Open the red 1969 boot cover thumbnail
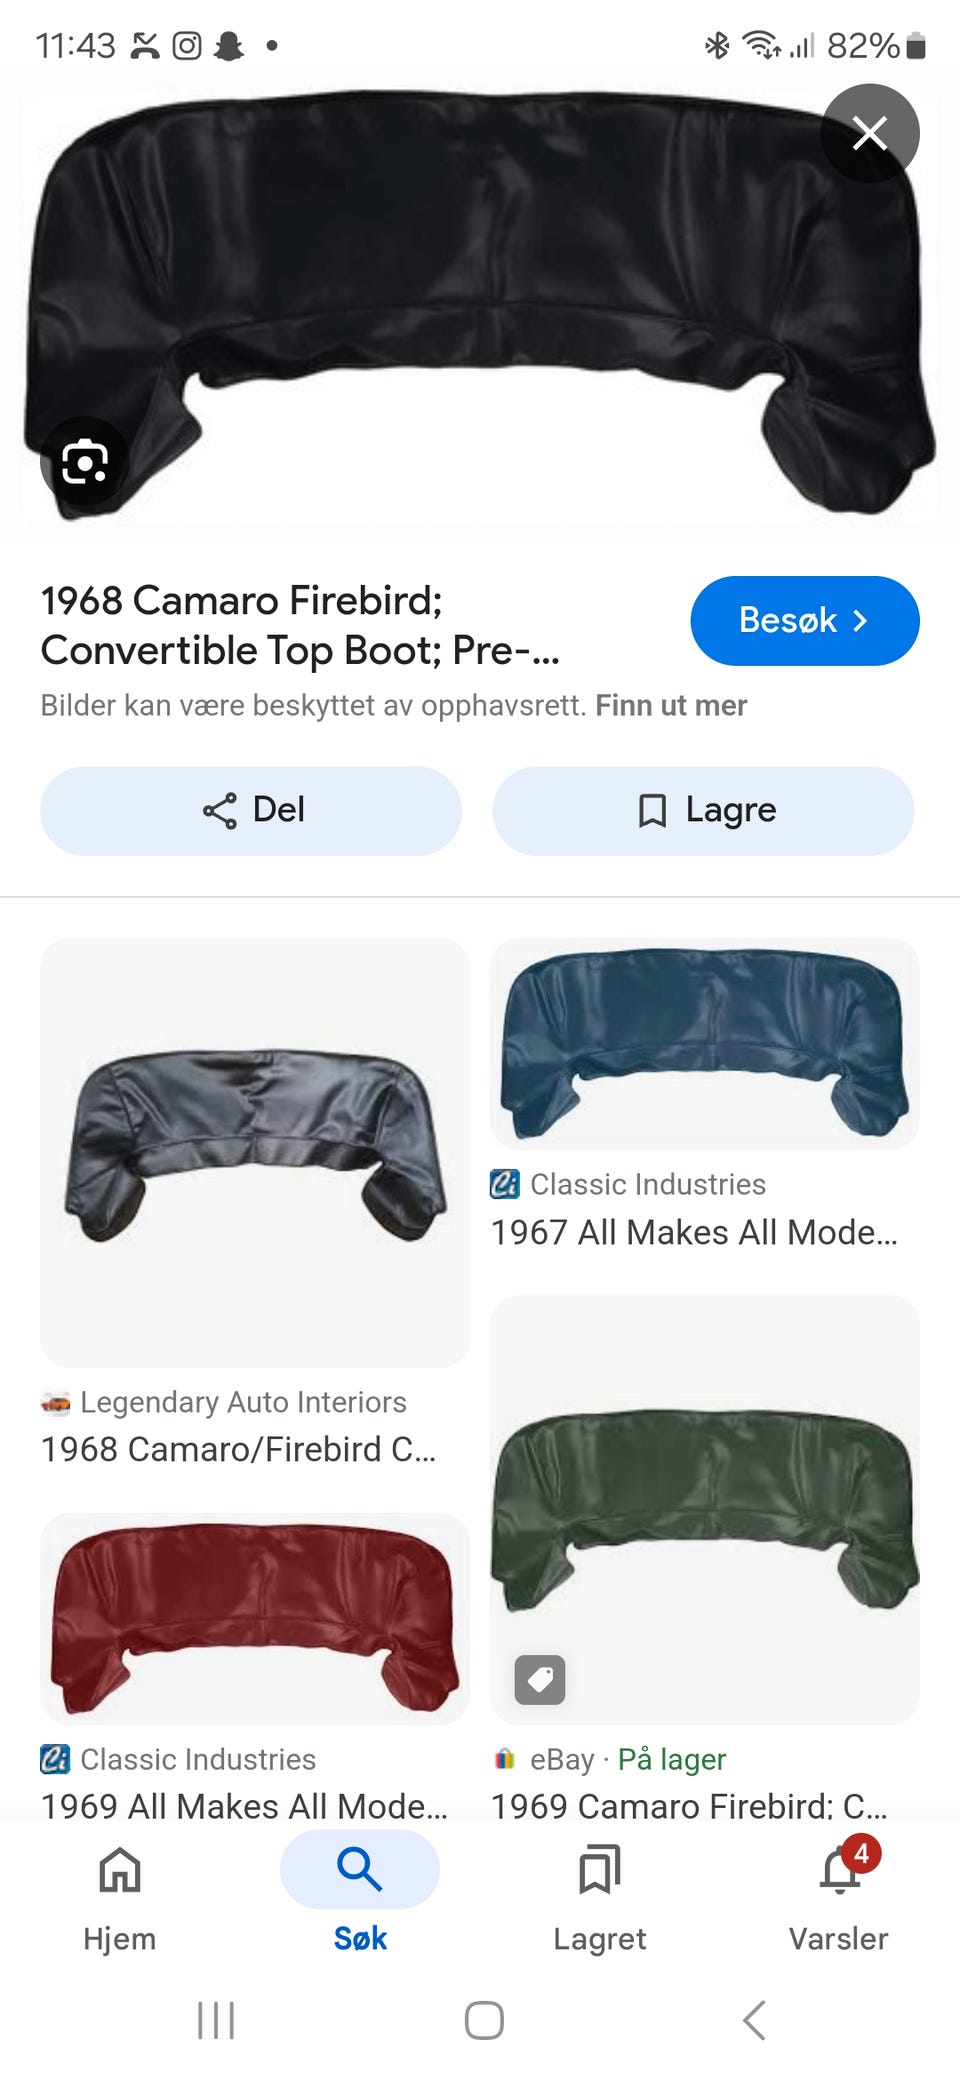The height and width of the screenshot is (2080, 960). pos(255,1619)
